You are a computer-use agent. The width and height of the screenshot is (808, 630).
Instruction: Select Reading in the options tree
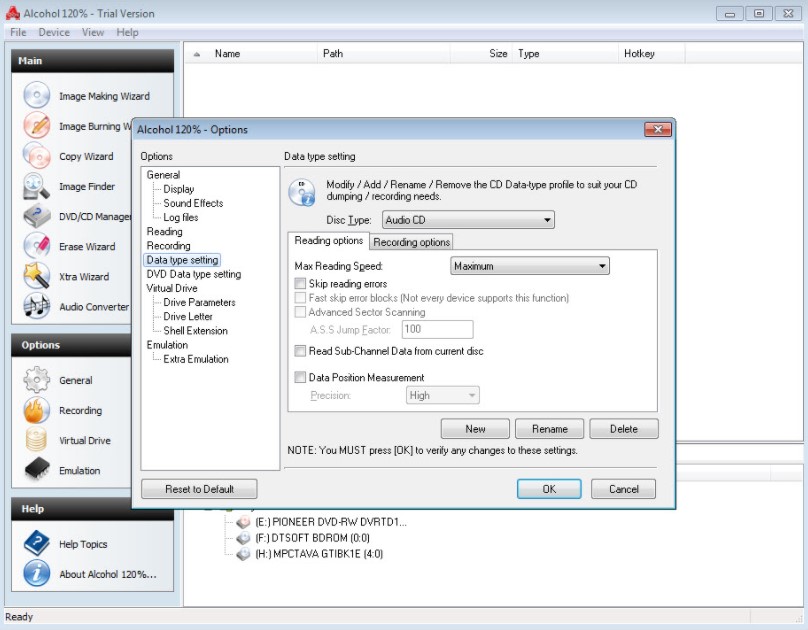[x=164, y=231]
